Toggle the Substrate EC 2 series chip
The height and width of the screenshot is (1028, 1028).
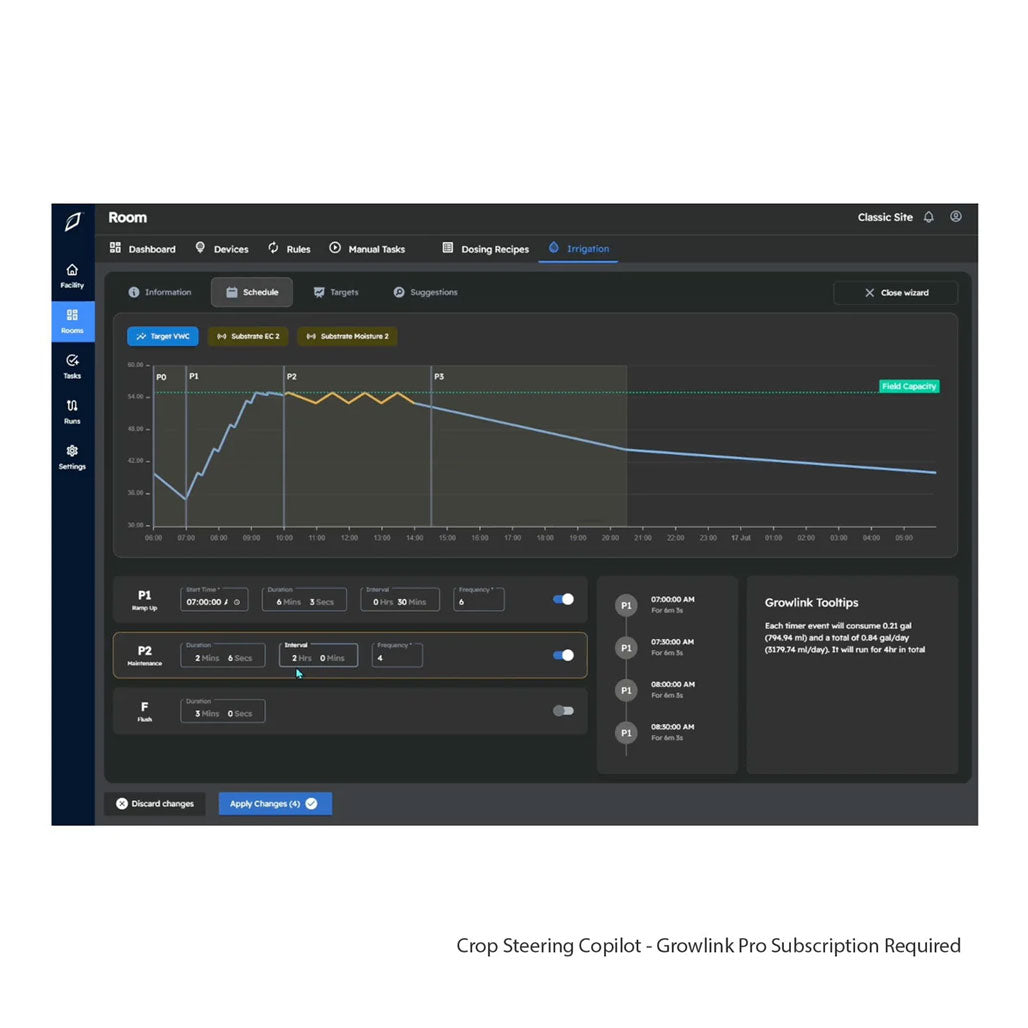pyautogui.click(x=248, y=336)
